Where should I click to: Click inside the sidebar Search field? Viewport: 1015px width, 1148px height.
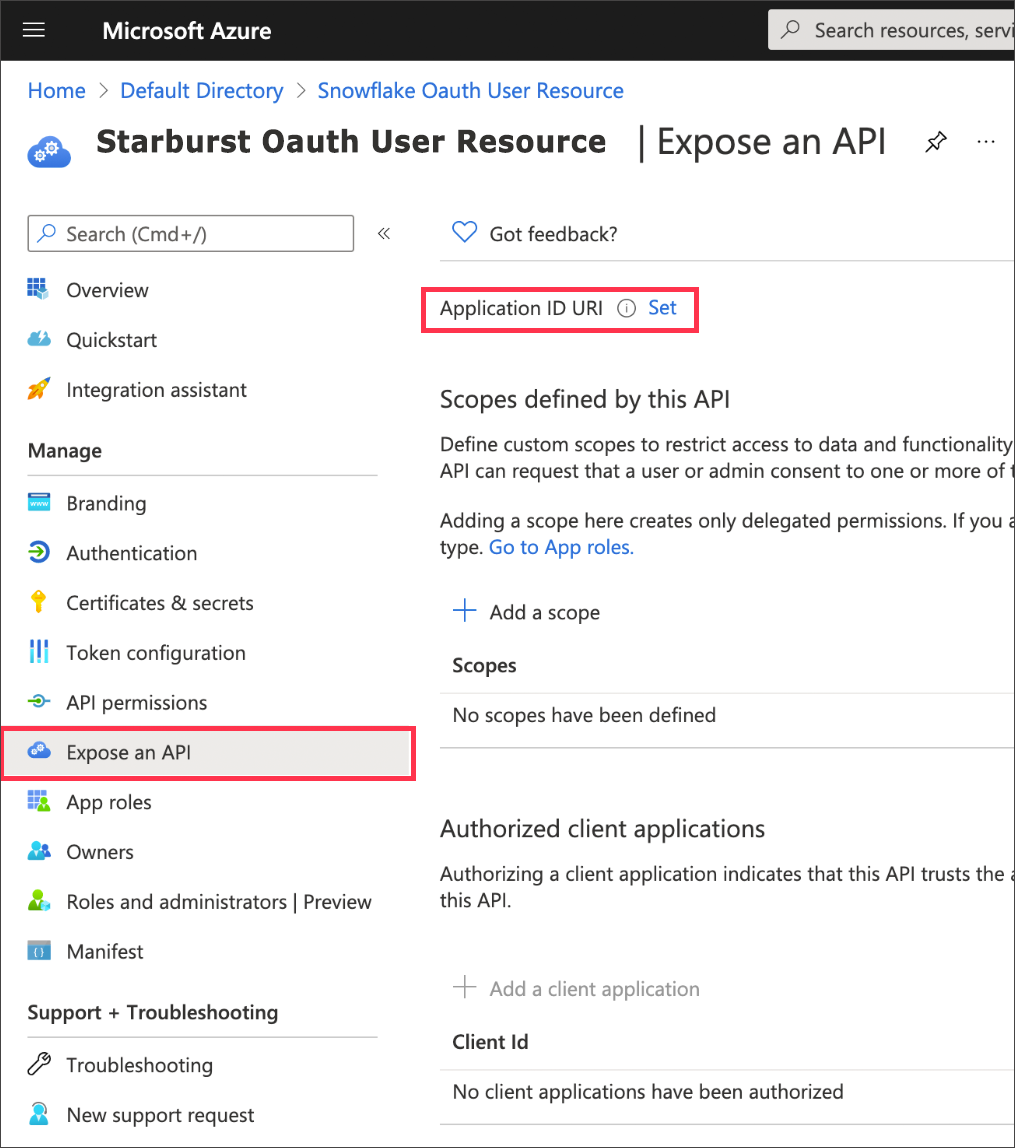pos(190,233)
